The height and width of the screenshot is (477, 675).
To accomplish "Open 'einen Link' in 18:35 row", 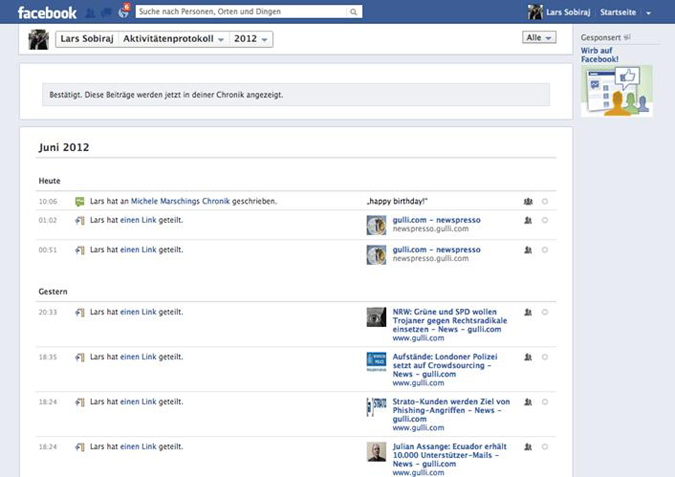I will pos(138,357).
